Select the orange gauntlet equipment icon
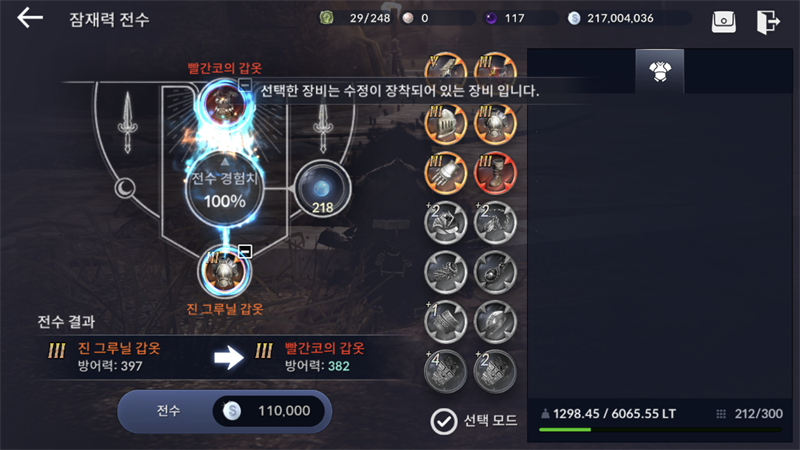Viewport: 800px width, 450px height. (445, 173)
